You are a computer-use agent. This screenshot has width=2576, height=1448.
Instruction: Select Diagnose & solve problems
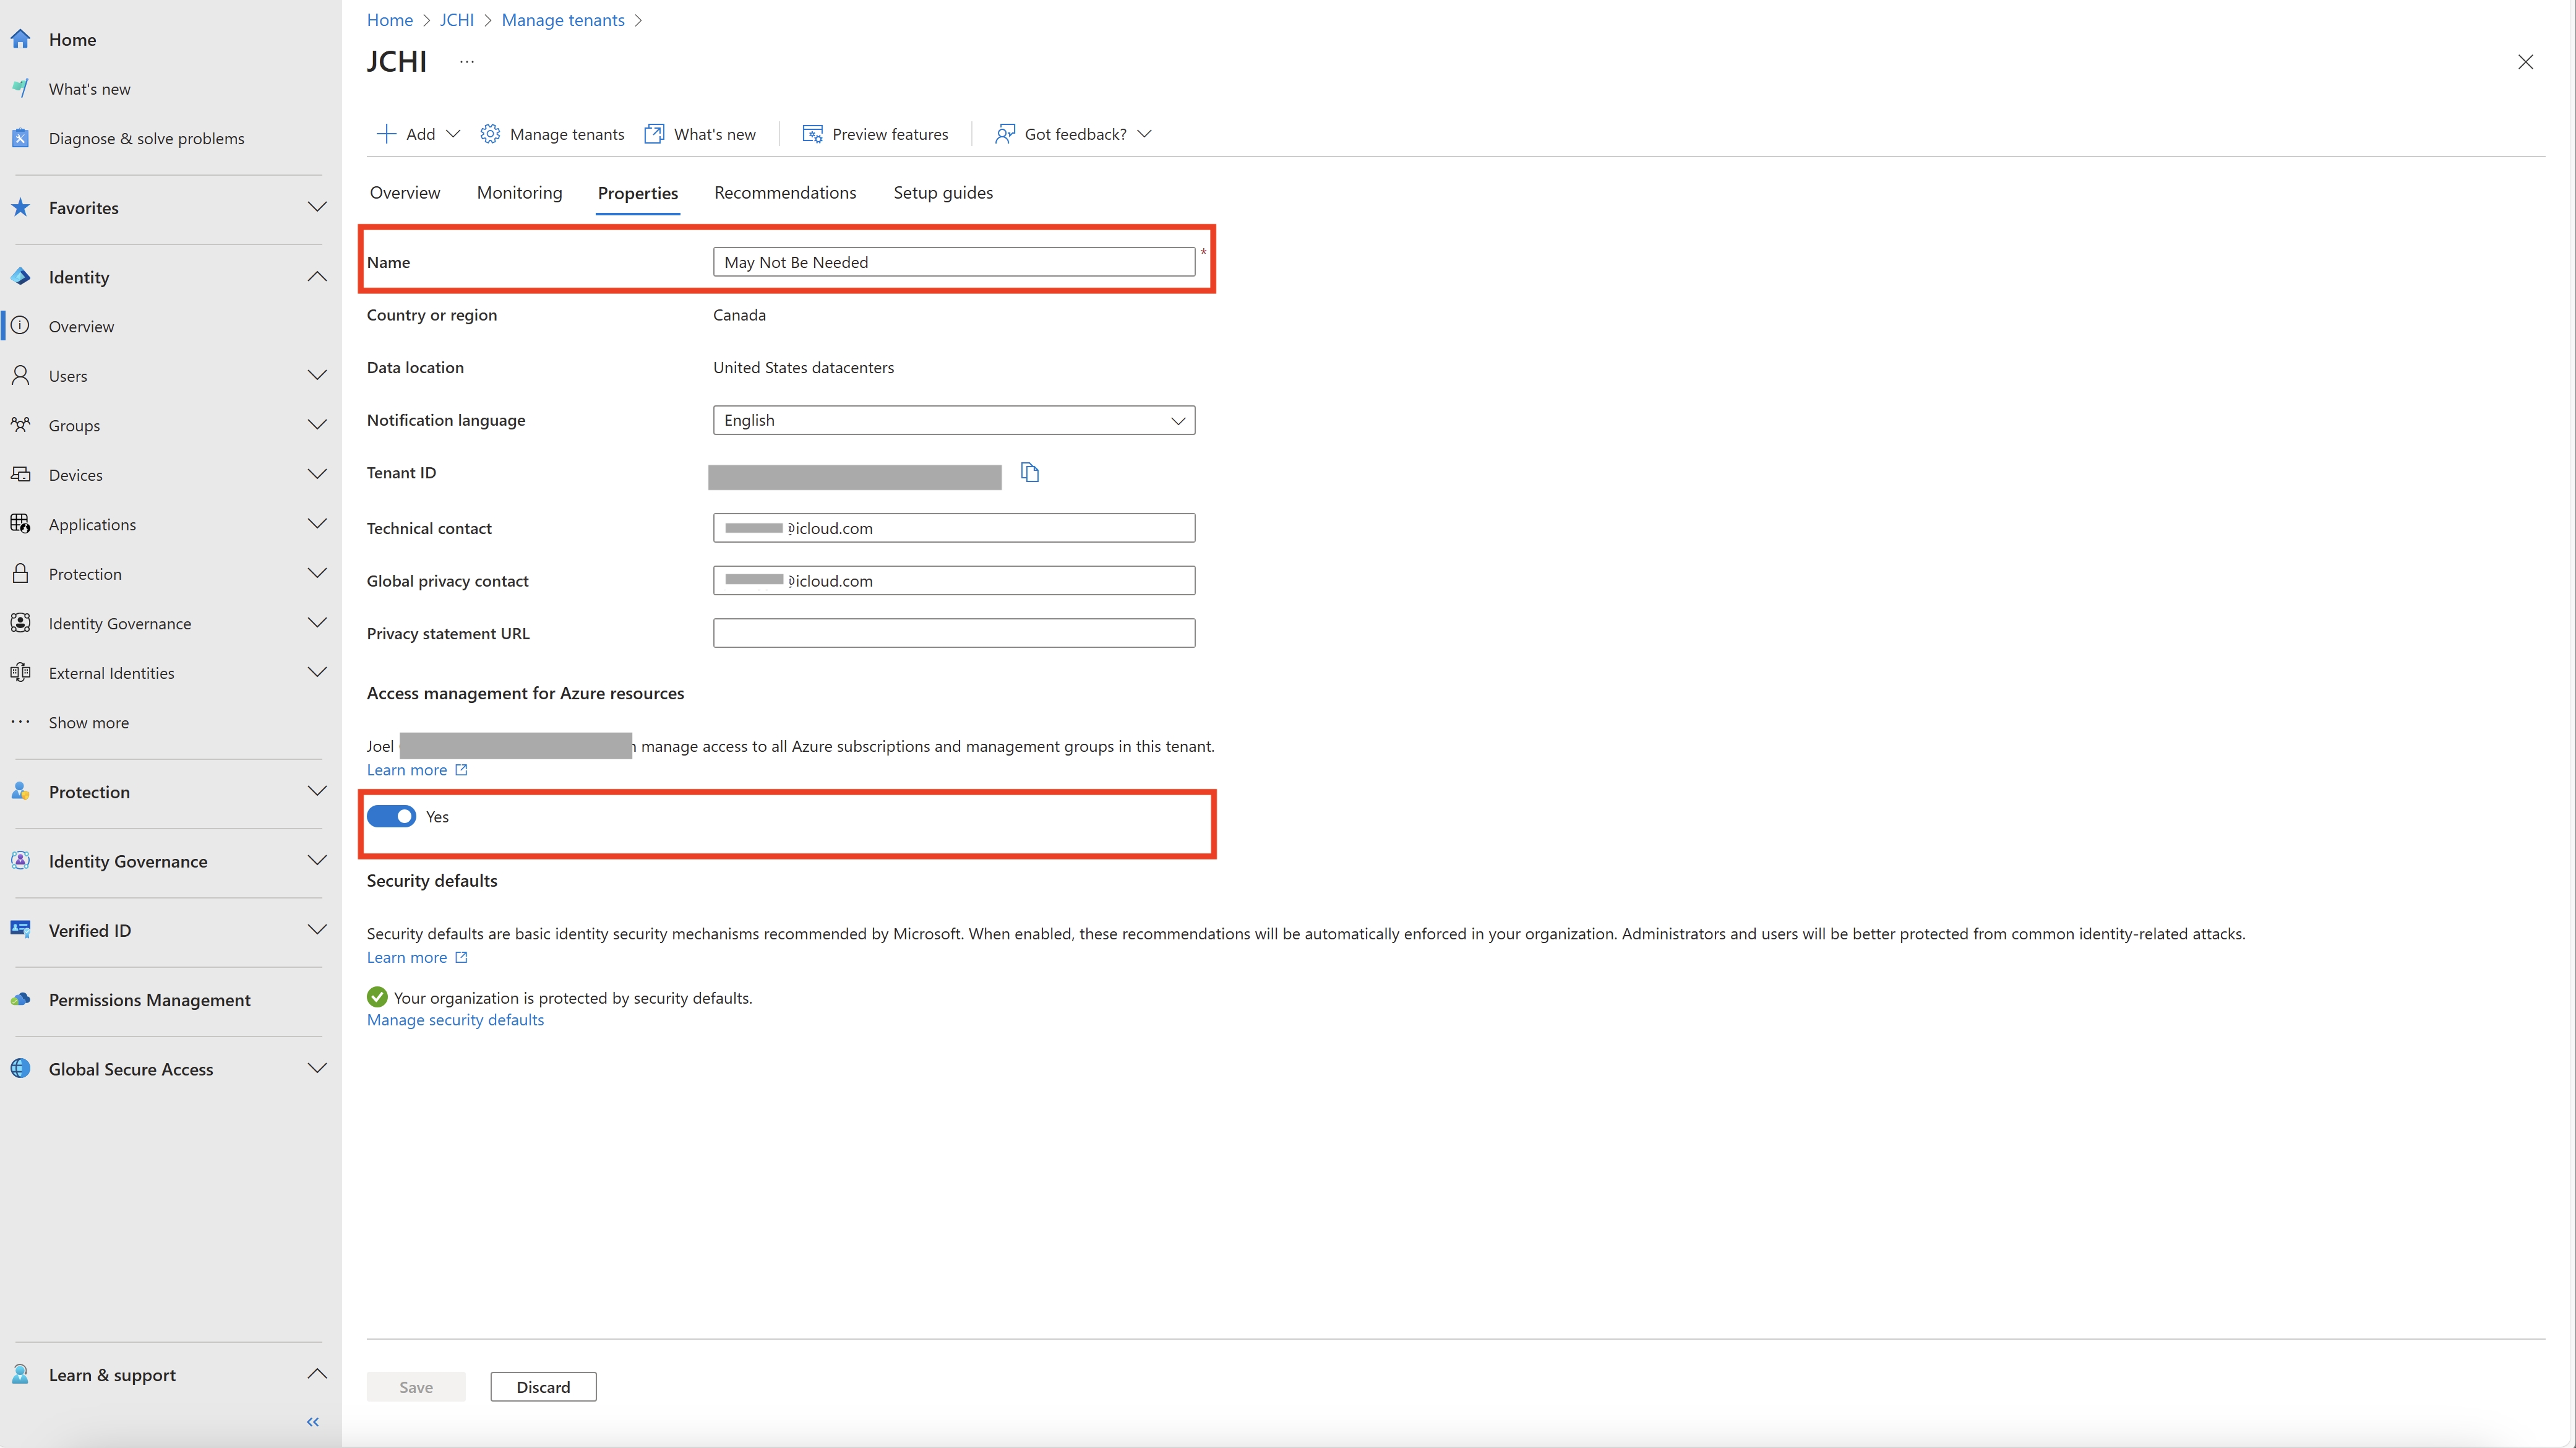pyautogui.click(x=146, y=138)
